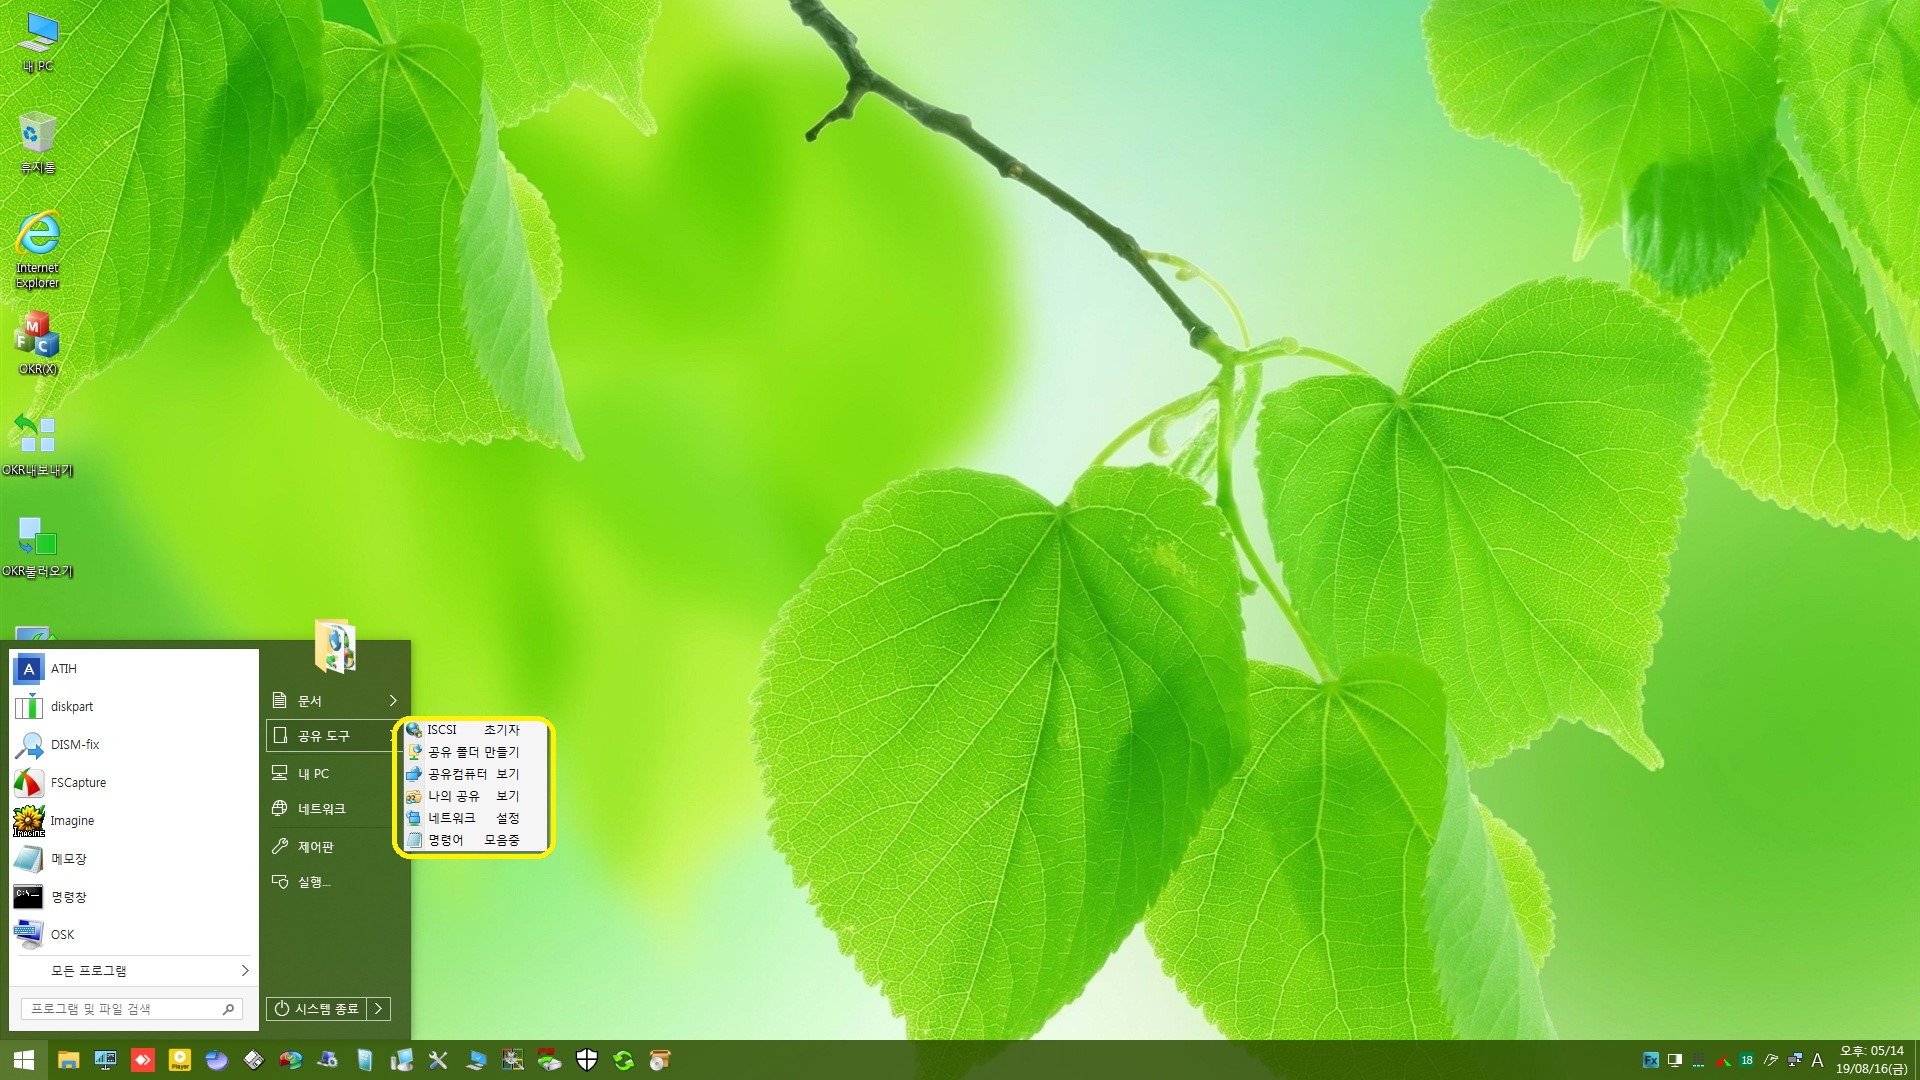Launch FSCapture from the start menu
Screen dimensions: 1920x1080
tap(134, 782)
